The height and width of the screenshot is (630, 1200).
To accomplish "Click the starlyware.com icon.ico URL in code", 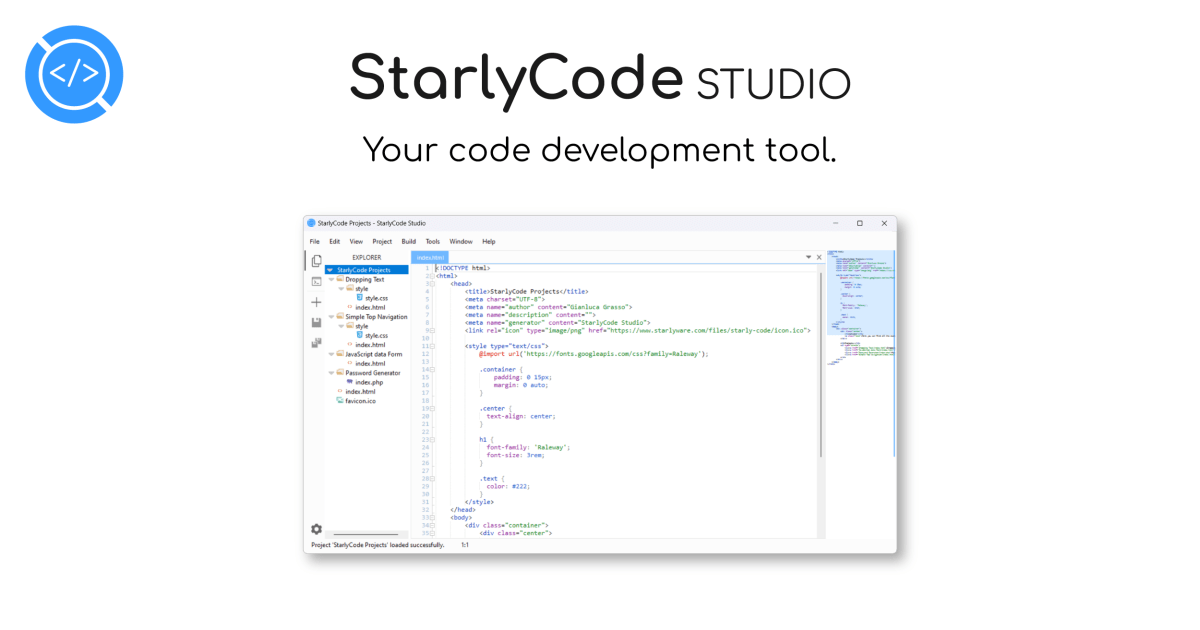I will click(x=708, y=330).
